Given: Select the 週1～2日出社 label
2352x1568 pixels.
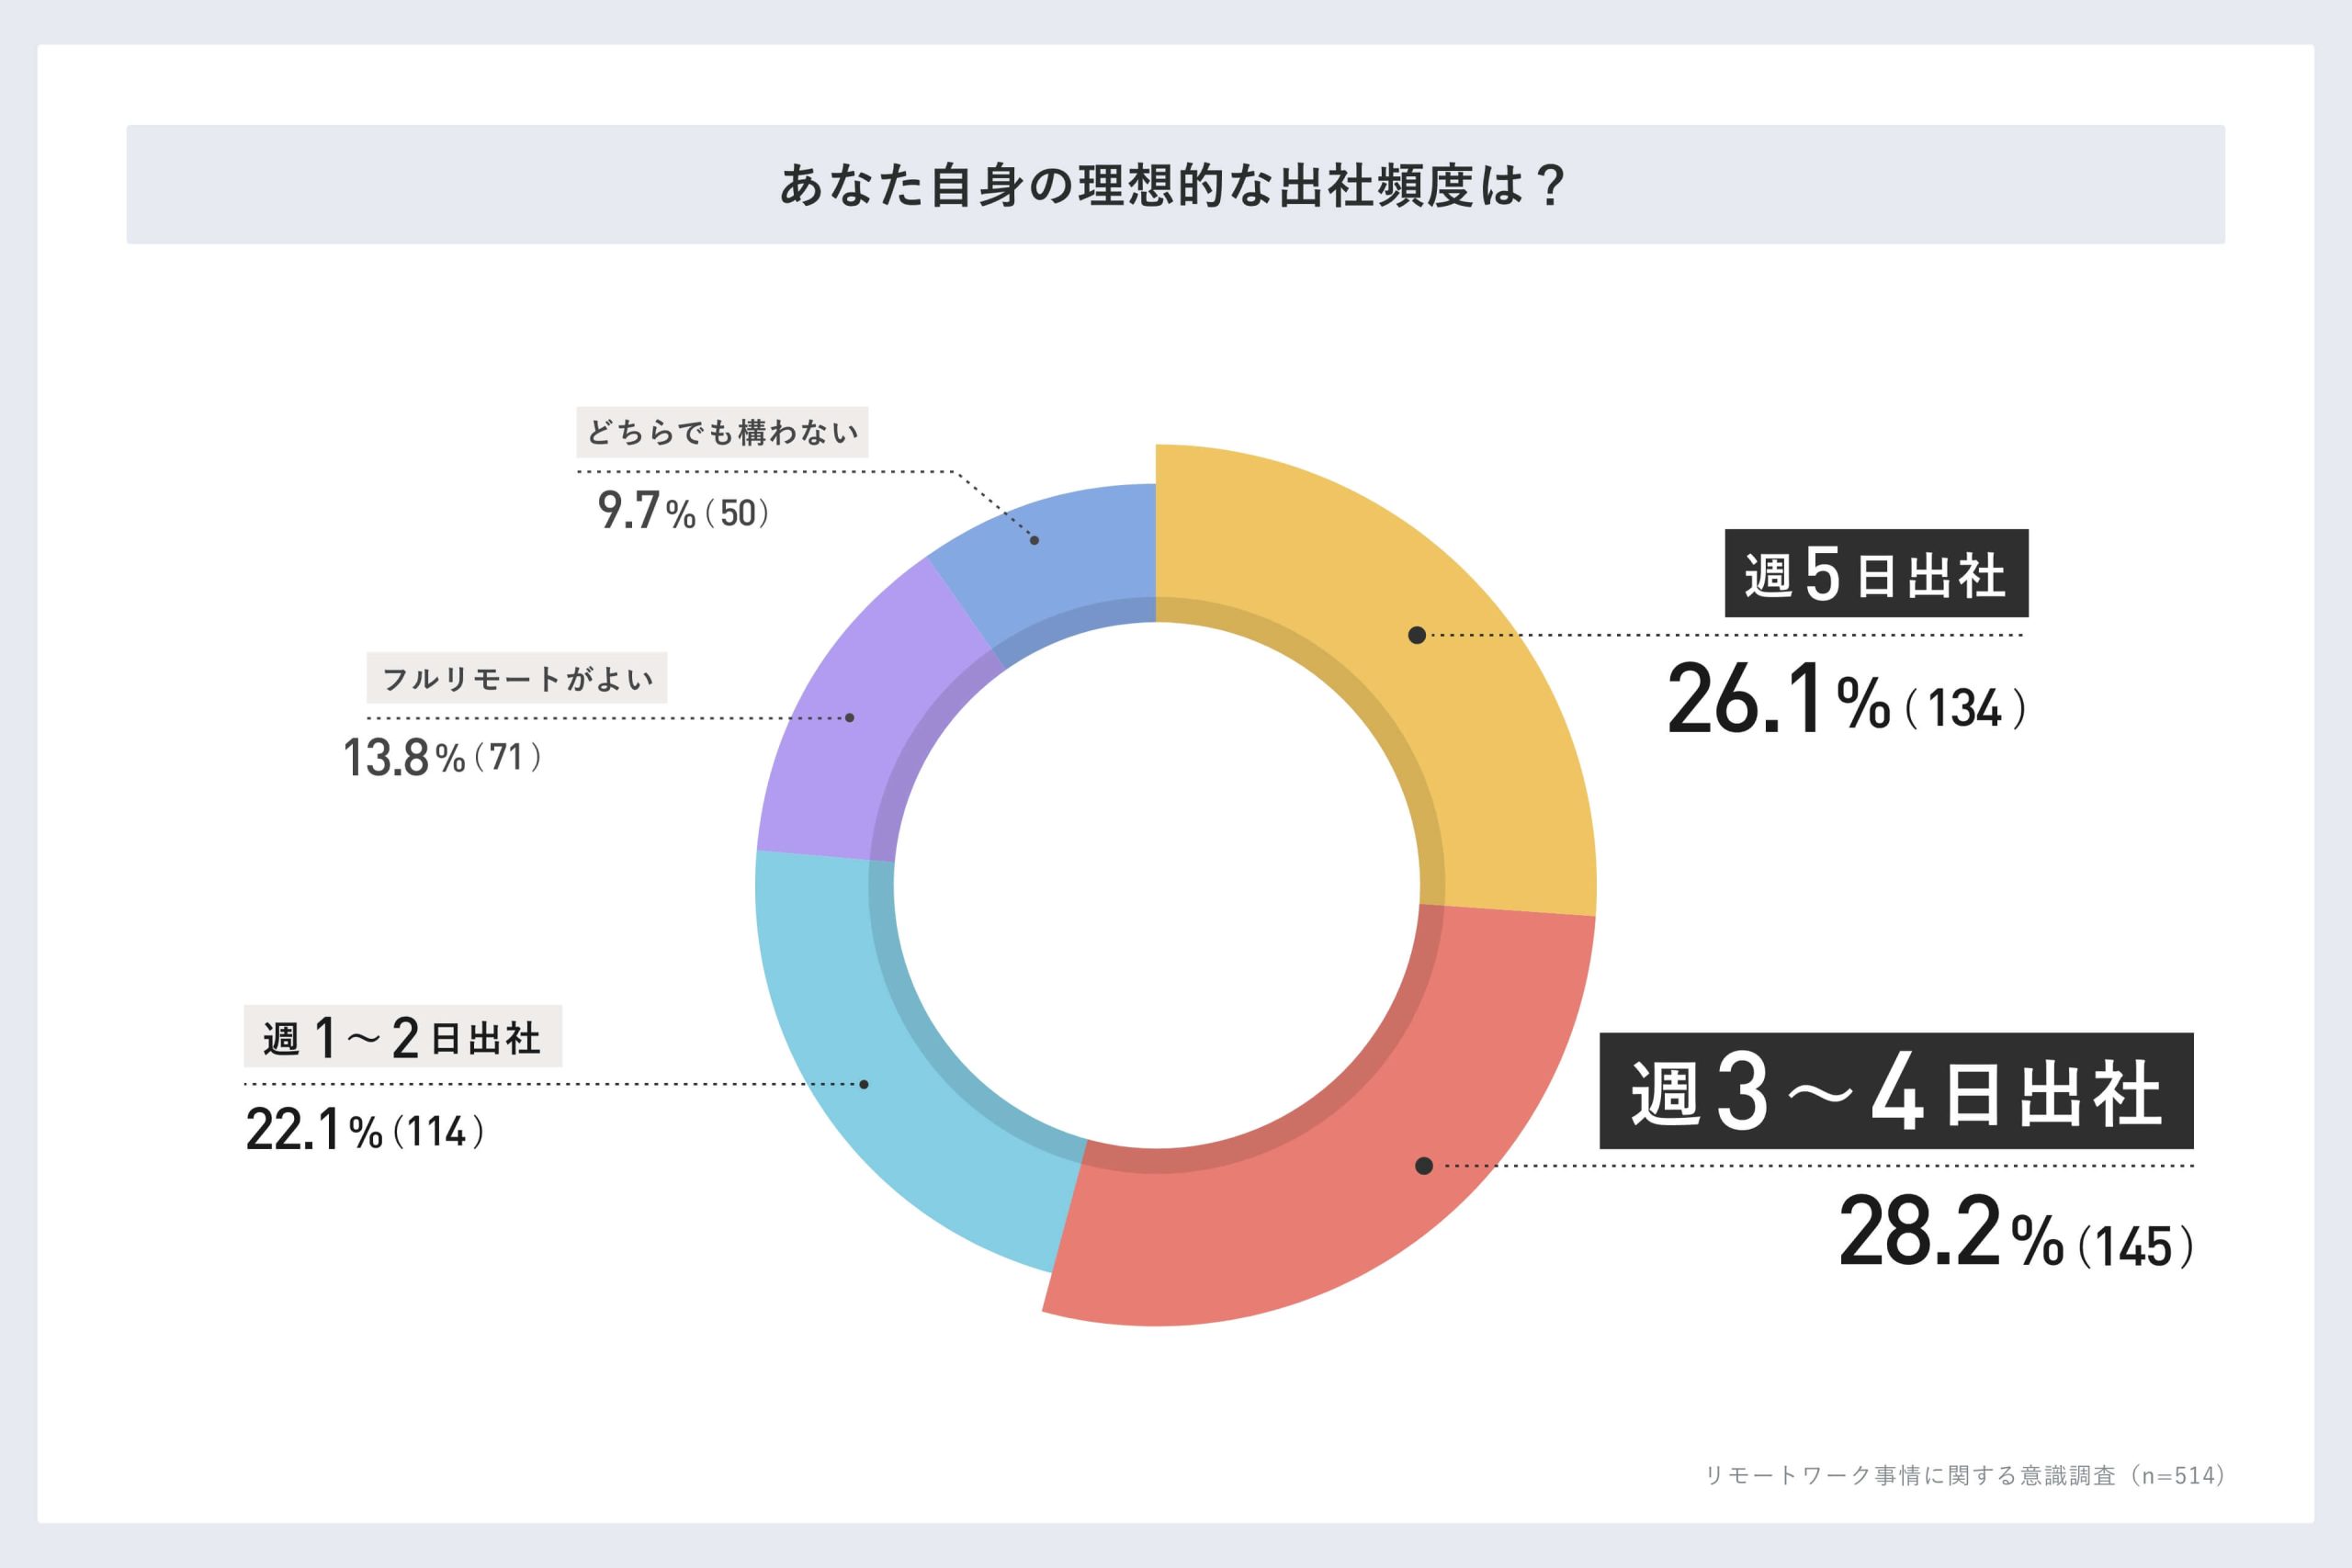Looking at the screenshot, I should (x=403, y=1036).
